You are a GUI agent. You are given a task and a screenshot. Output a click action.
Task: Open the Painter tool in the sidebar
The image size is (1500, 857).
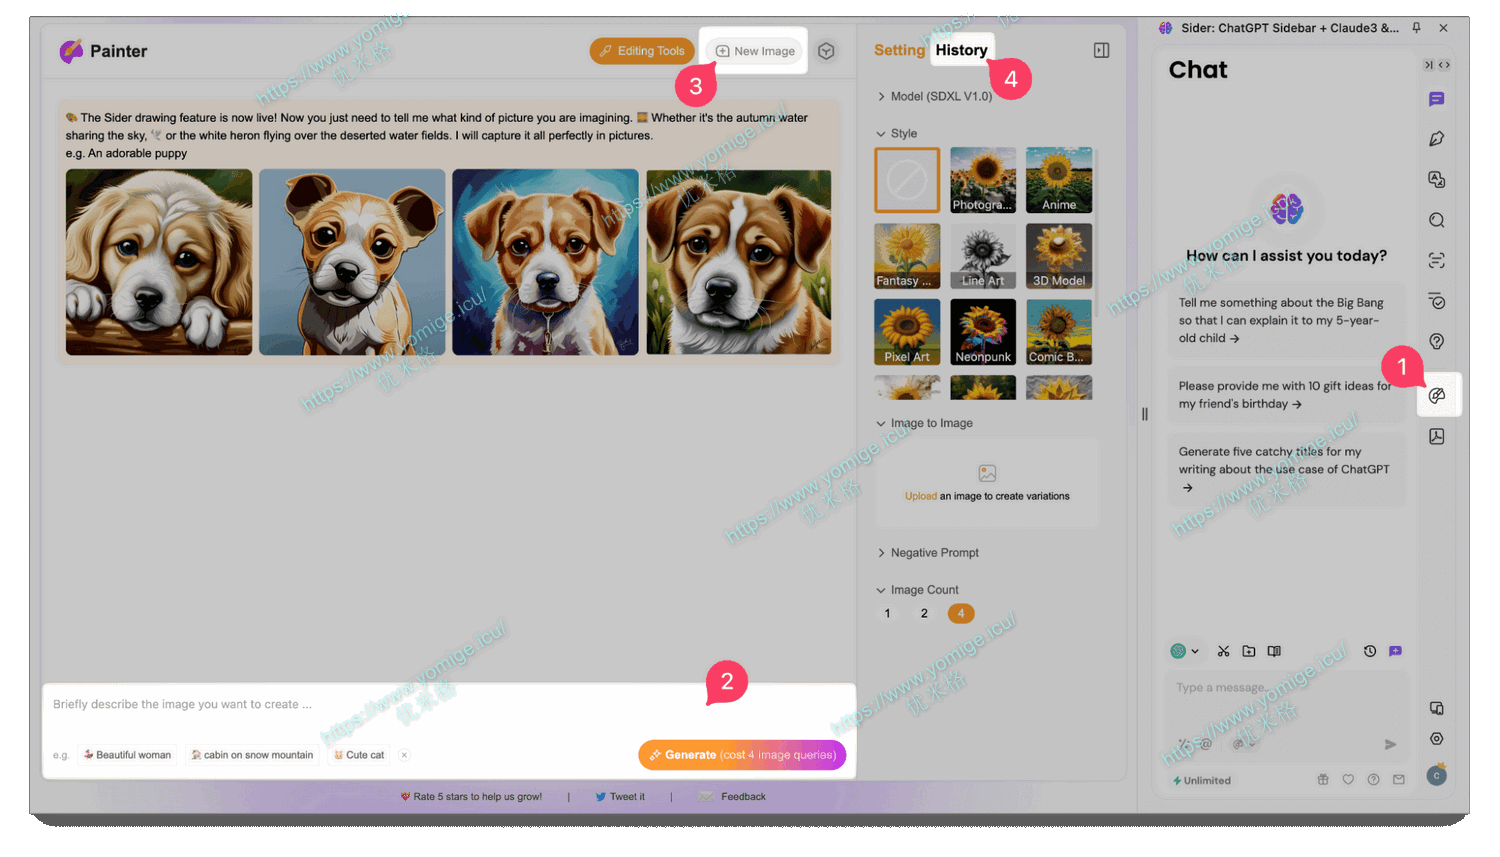(x=1437, y=395)
